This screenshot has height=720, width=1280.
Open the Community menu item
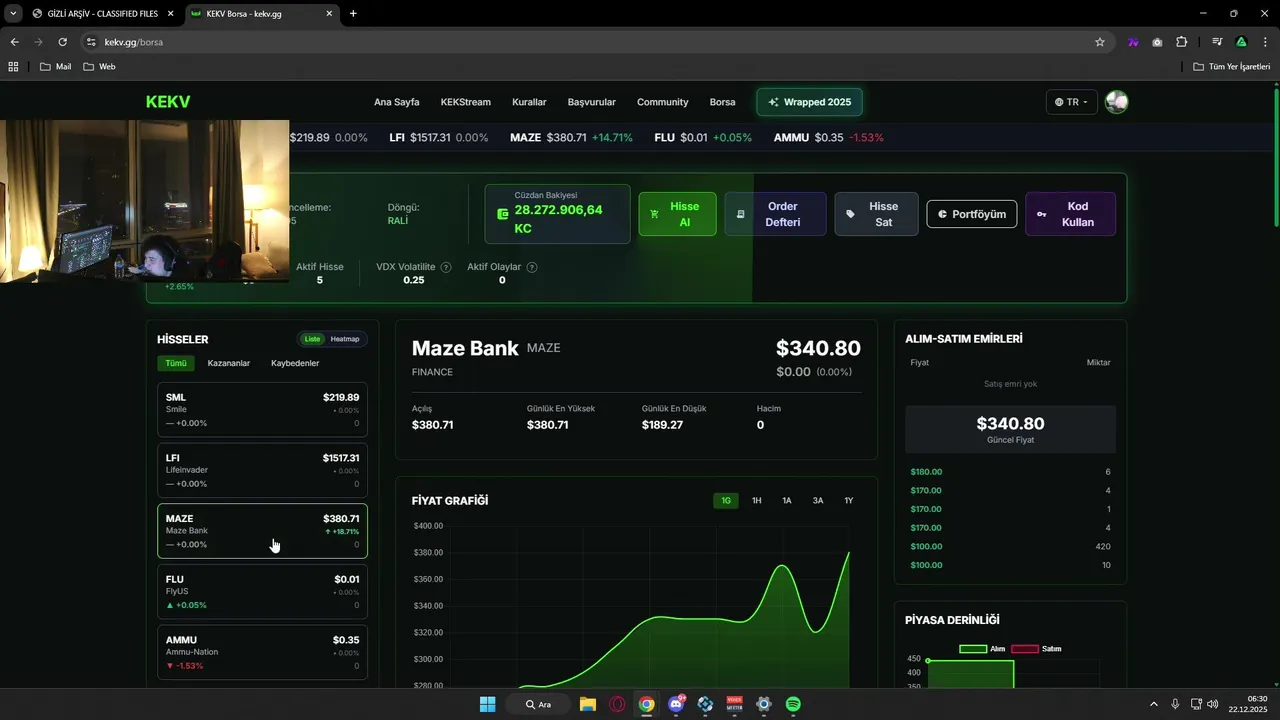pyautogui.click(x=663, y=102)
